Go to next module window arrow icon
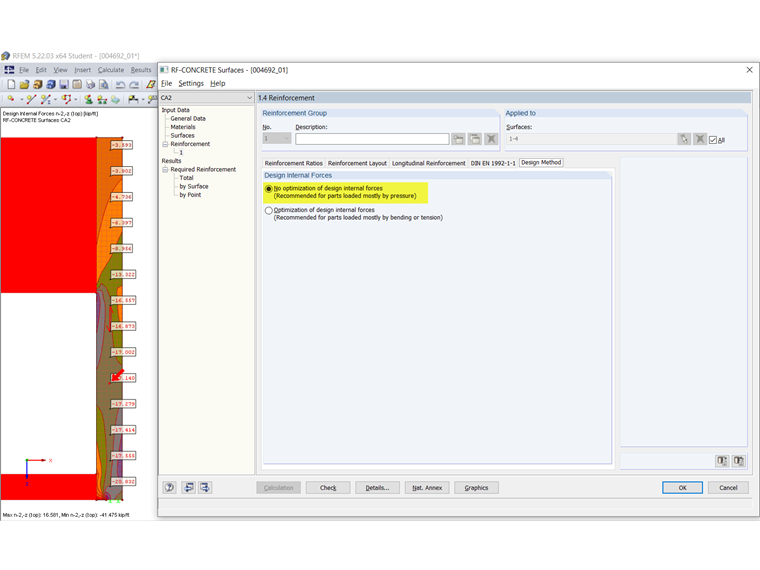This screenshot has width=760, height=570. [x=205, y=487]
